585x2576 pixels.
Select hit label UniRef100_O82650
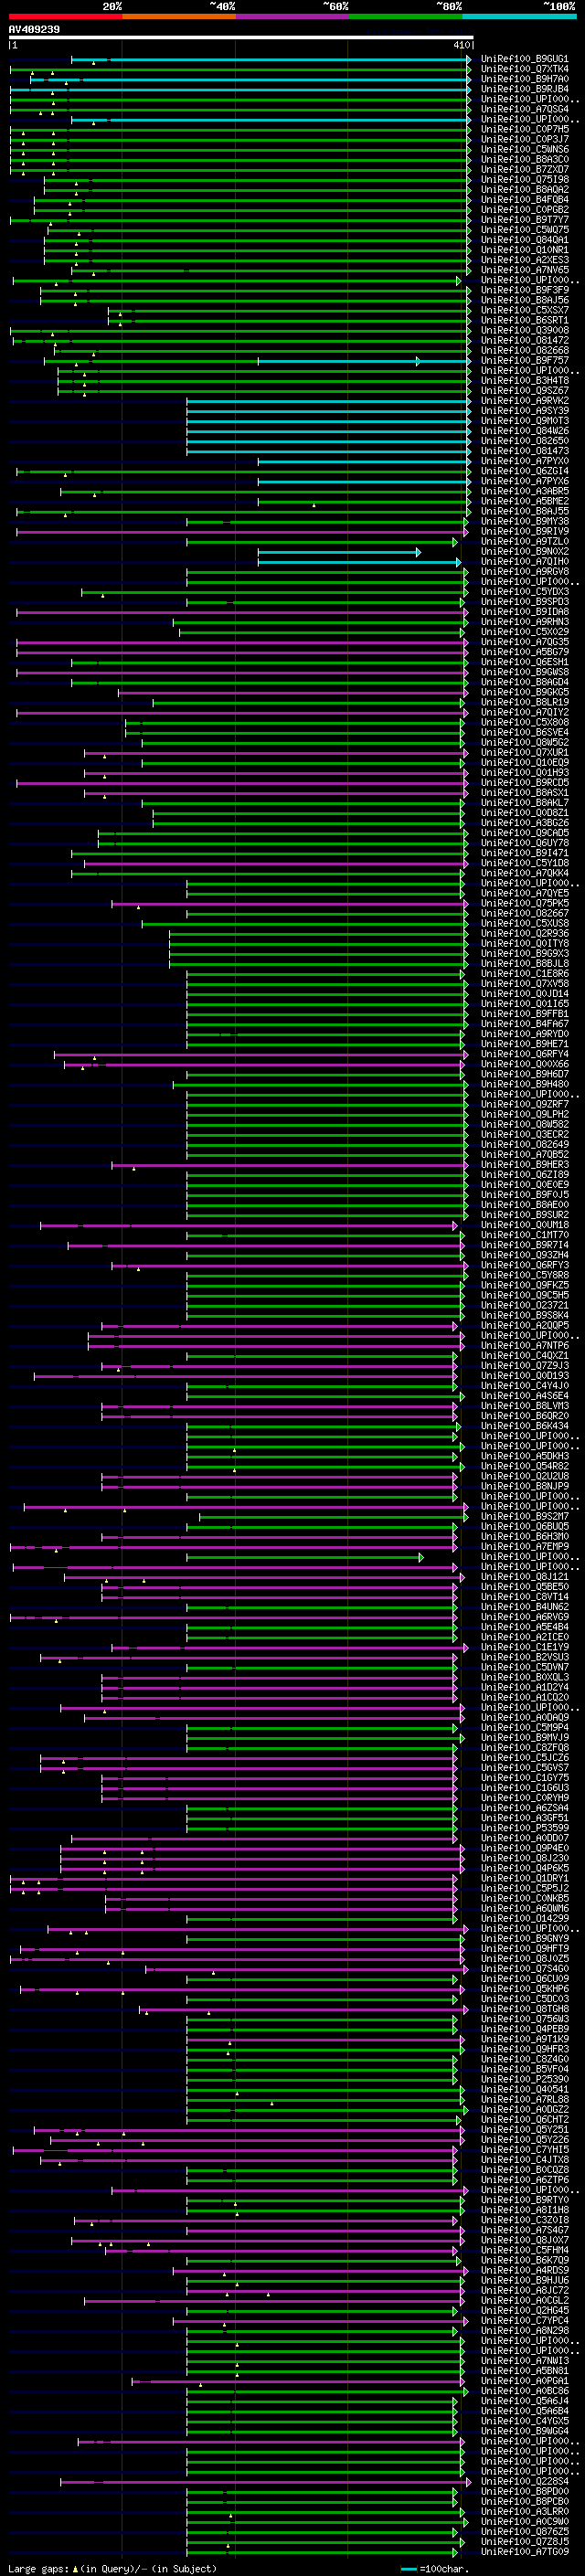pyautogui.click(x=524, y=441)
